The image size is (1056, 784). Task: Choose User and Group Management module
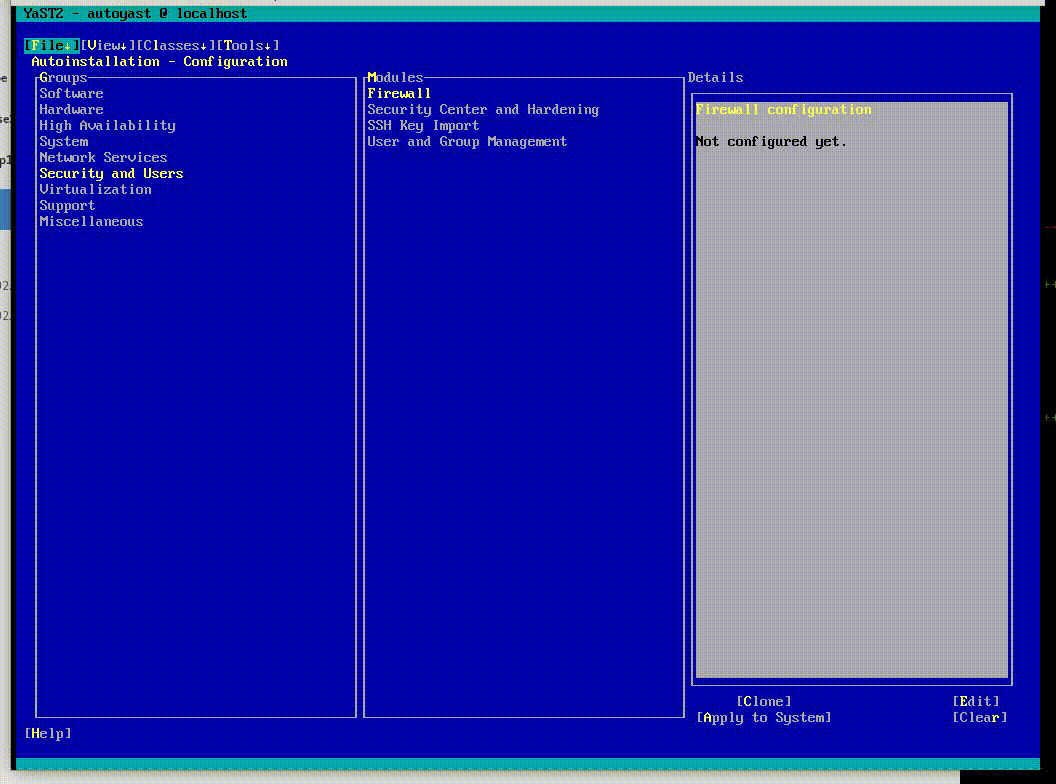[x=467, y=141]
